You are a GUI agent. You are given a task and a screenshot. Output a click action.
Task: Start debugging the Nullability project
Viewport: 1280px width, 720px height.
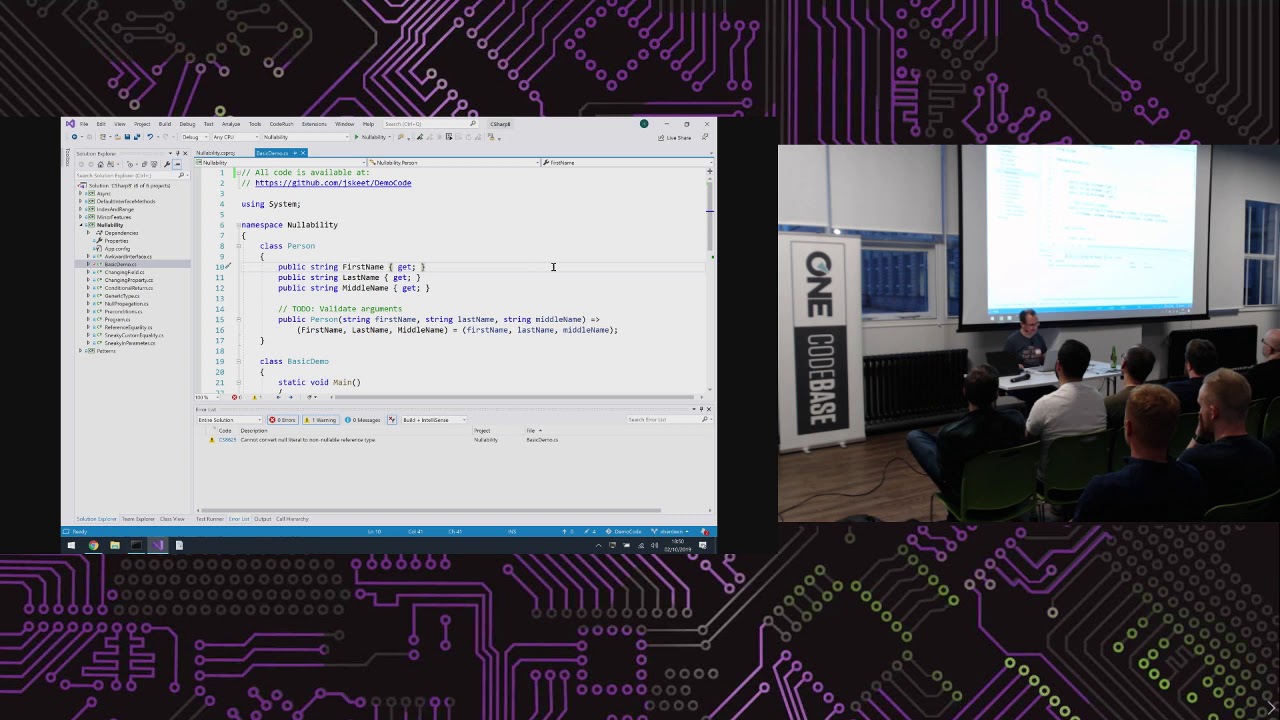tap(371, 137)
